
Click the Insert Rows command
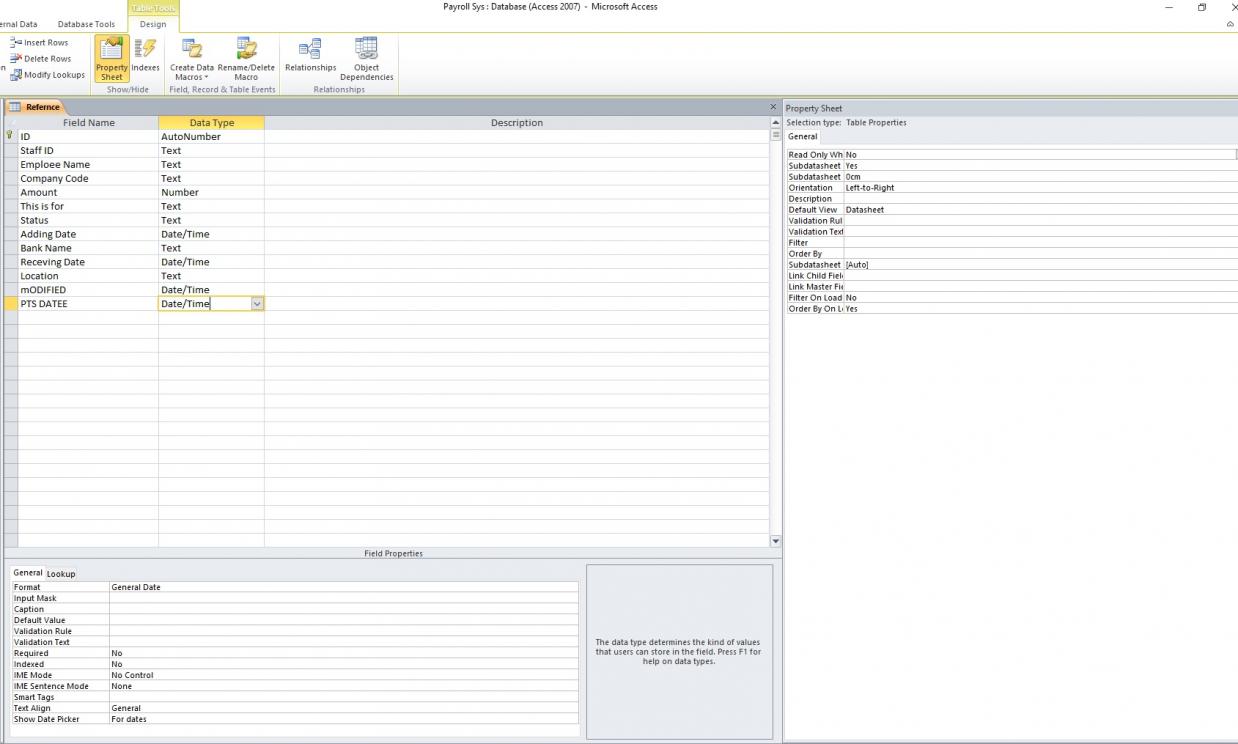tap(39, 43)
